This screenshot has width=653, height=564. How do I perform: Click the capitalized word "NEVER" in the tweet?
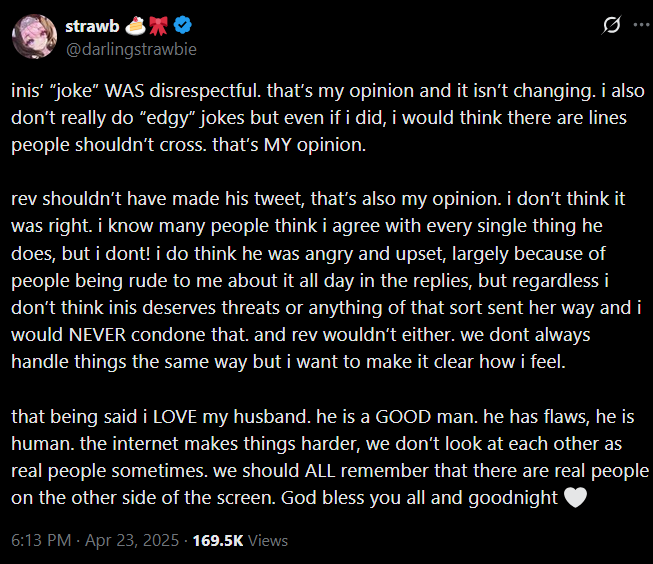click(97, 335)
